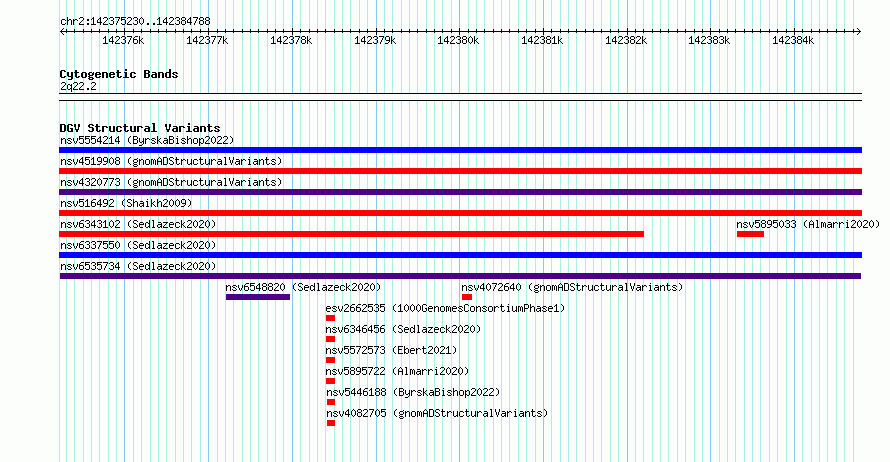Screen dimensions: 890x462
Task: Click the 142383k ruler label
Action: (x=709, y=40)
